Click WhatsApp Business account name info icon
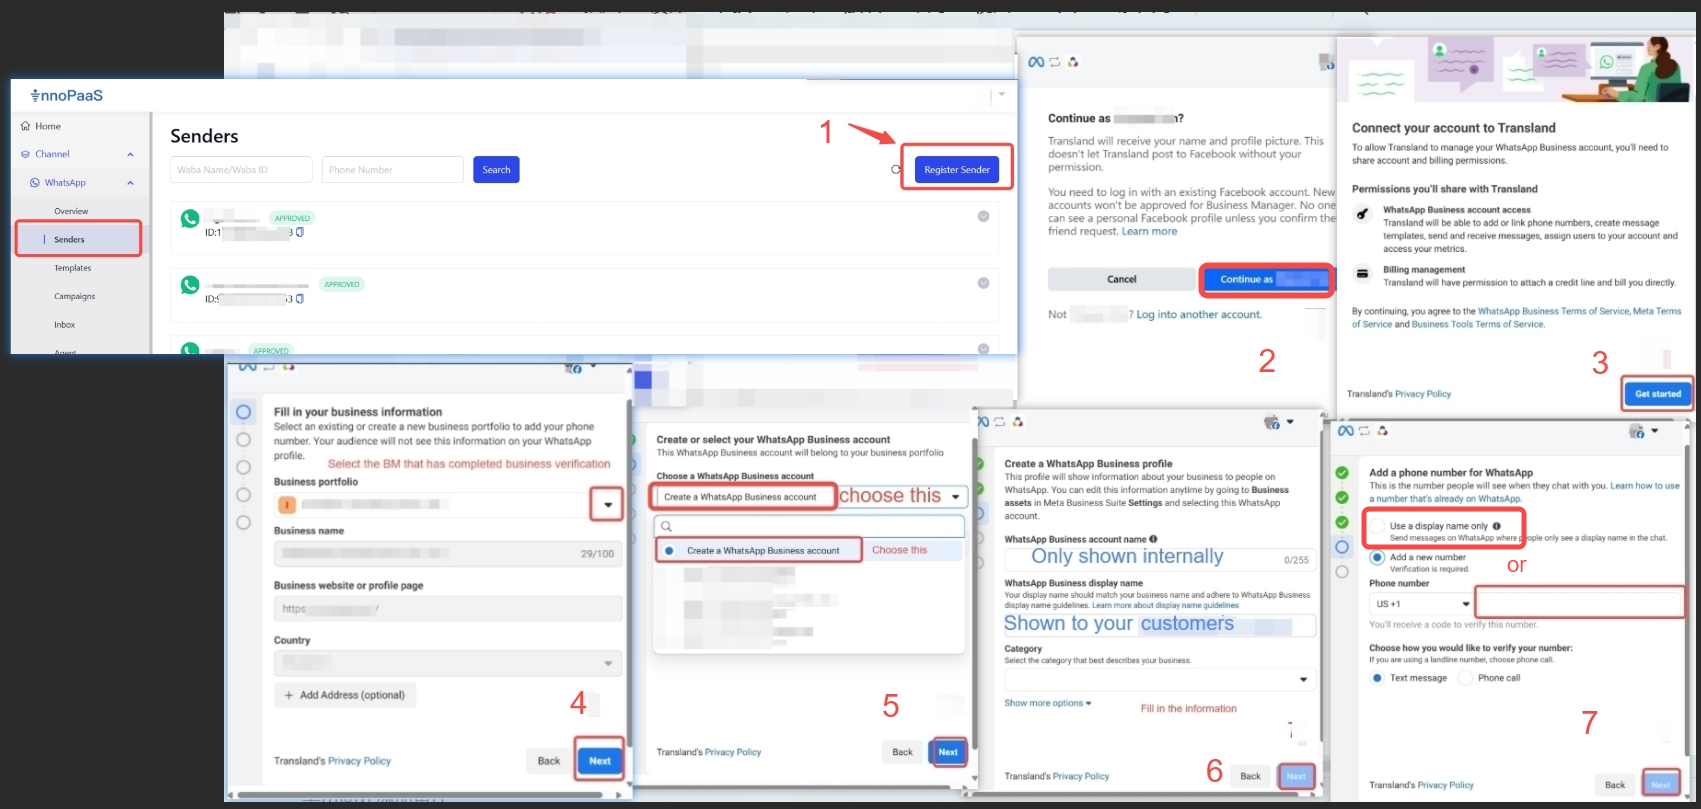This screenshot has height=809, width=1701. coord(1153,539)
